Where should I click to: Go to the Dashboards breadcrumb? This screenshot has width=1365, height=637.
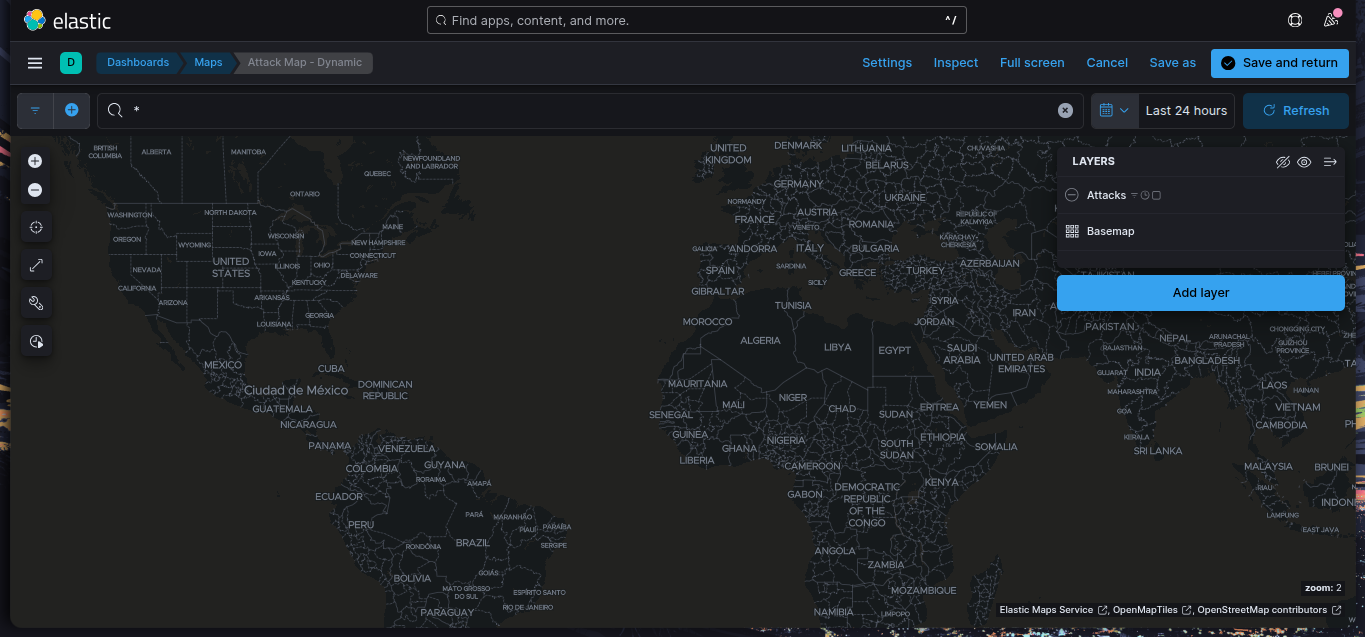(138, 63)
